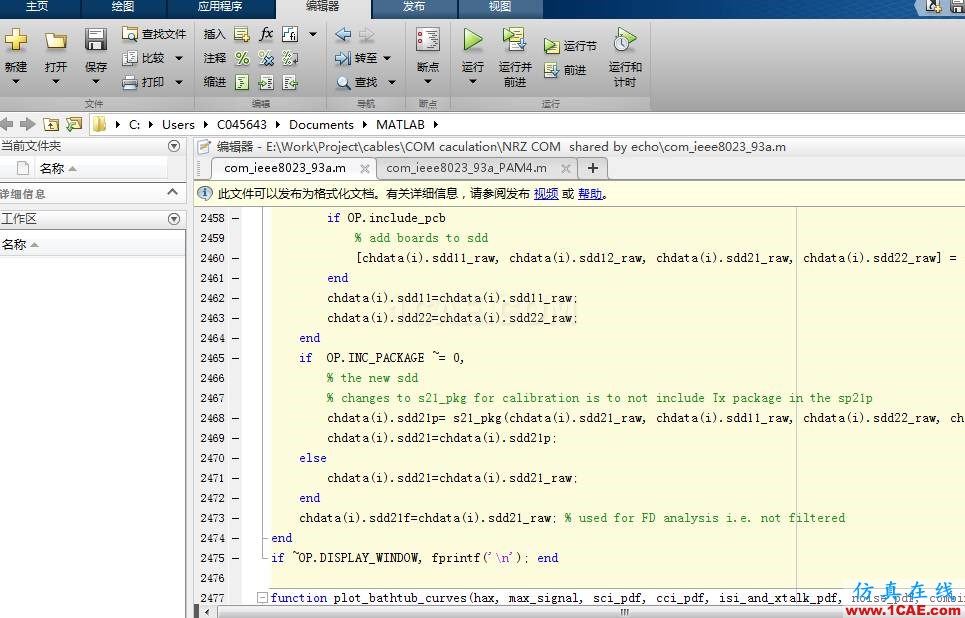
Task: Click the Go To (转至) icon
Action: (343, 58)
